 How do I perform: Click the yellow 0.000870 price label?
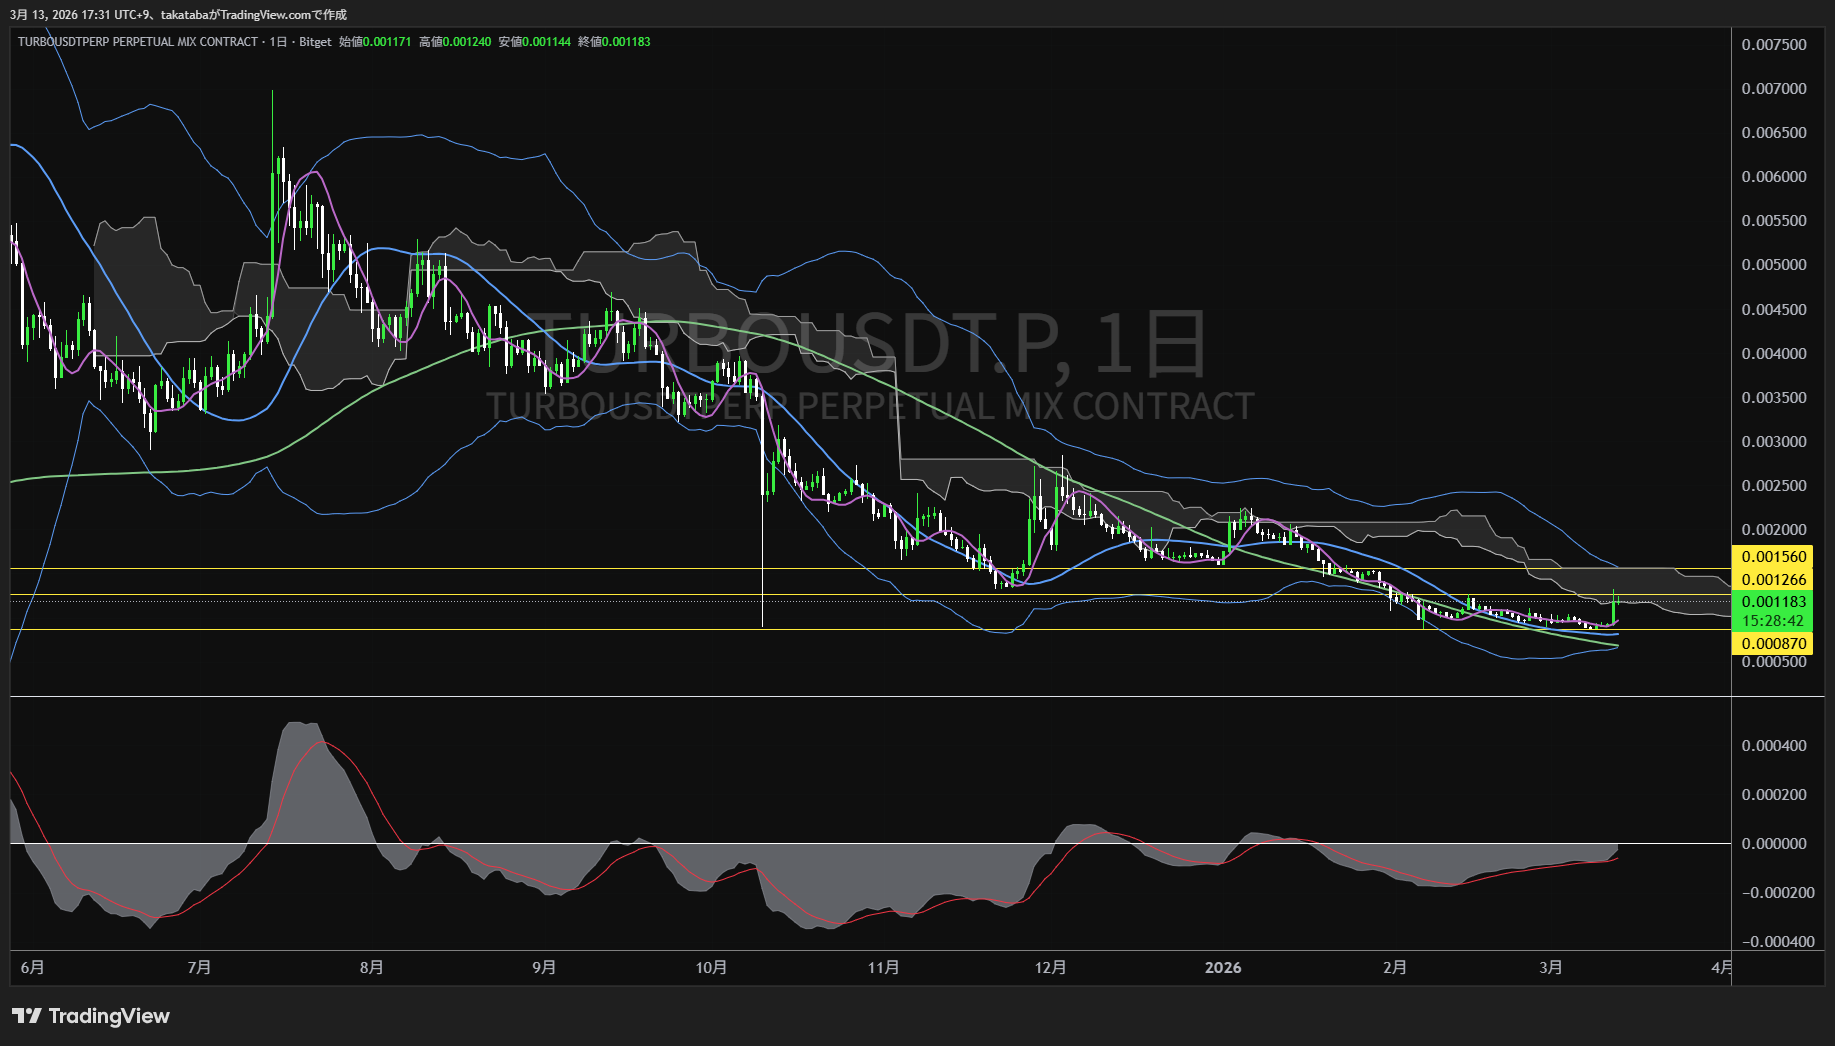pos(1773,644)
